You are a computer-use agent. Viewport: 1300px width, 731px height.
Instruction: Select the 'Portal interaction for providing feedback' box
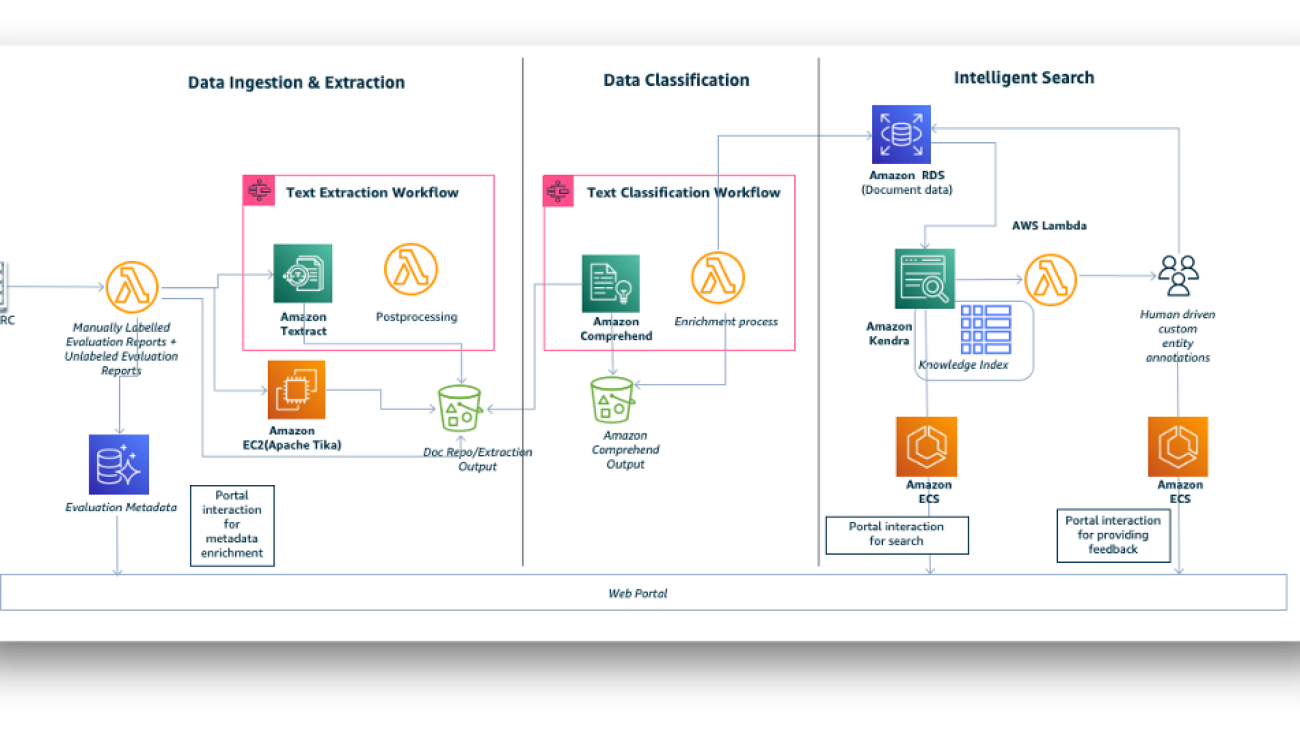click(1114, 535)
